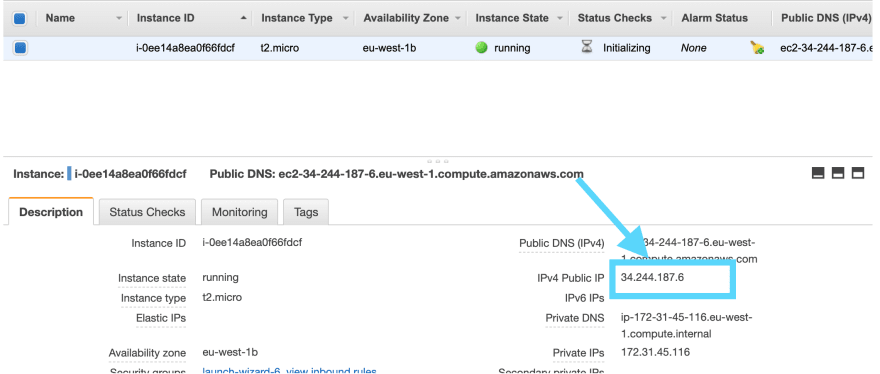Open the Tags tab
Image resolution: width=880 pixels, height=374 pixels.
click(306, 212)
